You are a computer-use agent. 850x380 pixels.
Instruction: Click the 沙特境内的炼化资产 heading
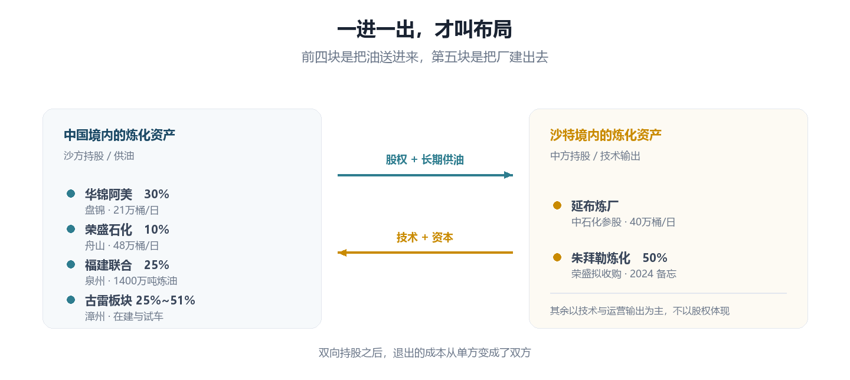coord(606,134)
